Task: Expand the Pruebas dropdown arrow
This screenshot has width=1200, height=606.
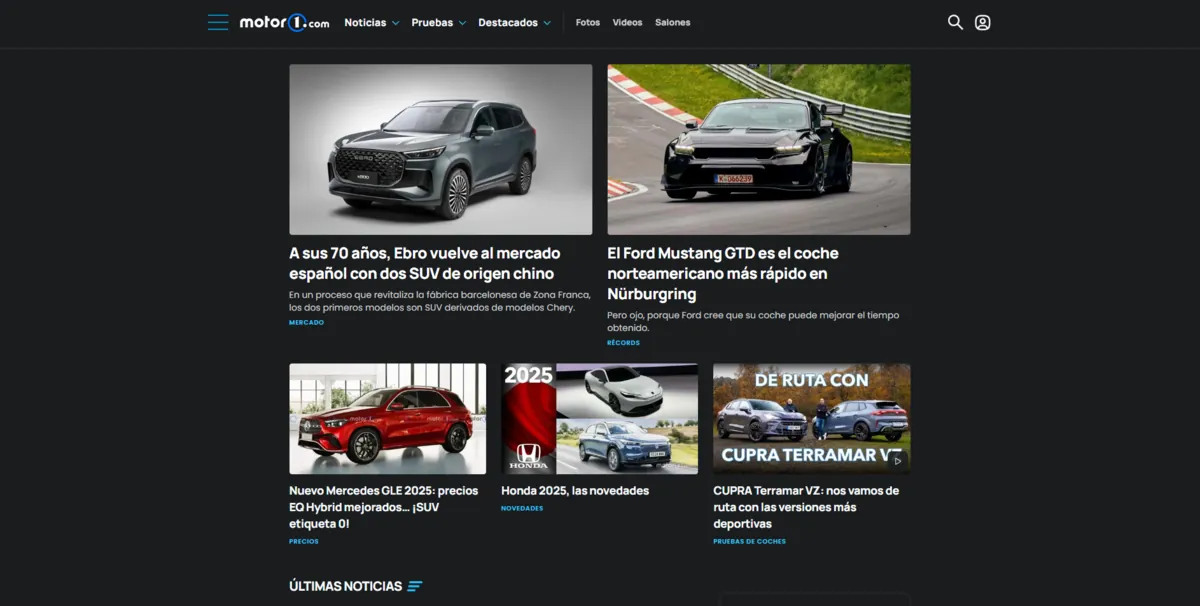Action: click(x=462, y=23)
